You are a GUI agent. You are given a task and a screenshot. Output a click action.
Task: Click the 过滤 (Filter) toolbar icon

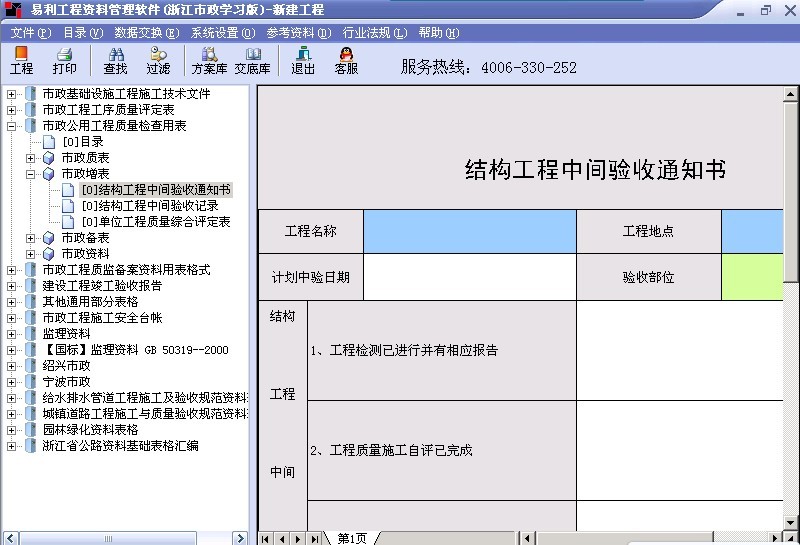coord(158,60)
